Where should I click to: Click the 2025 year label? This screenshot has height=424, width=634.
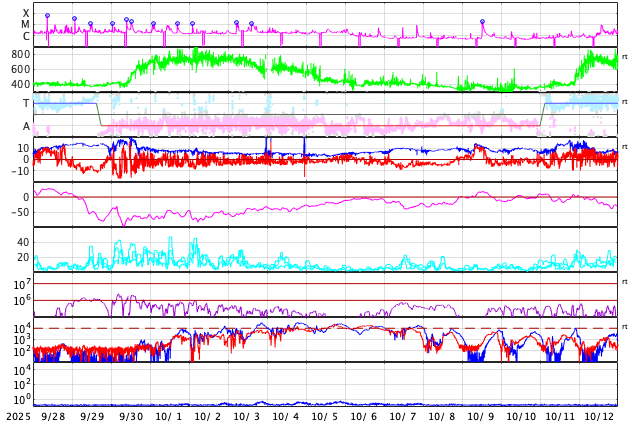pyautogui.click(x=18, y=416)
